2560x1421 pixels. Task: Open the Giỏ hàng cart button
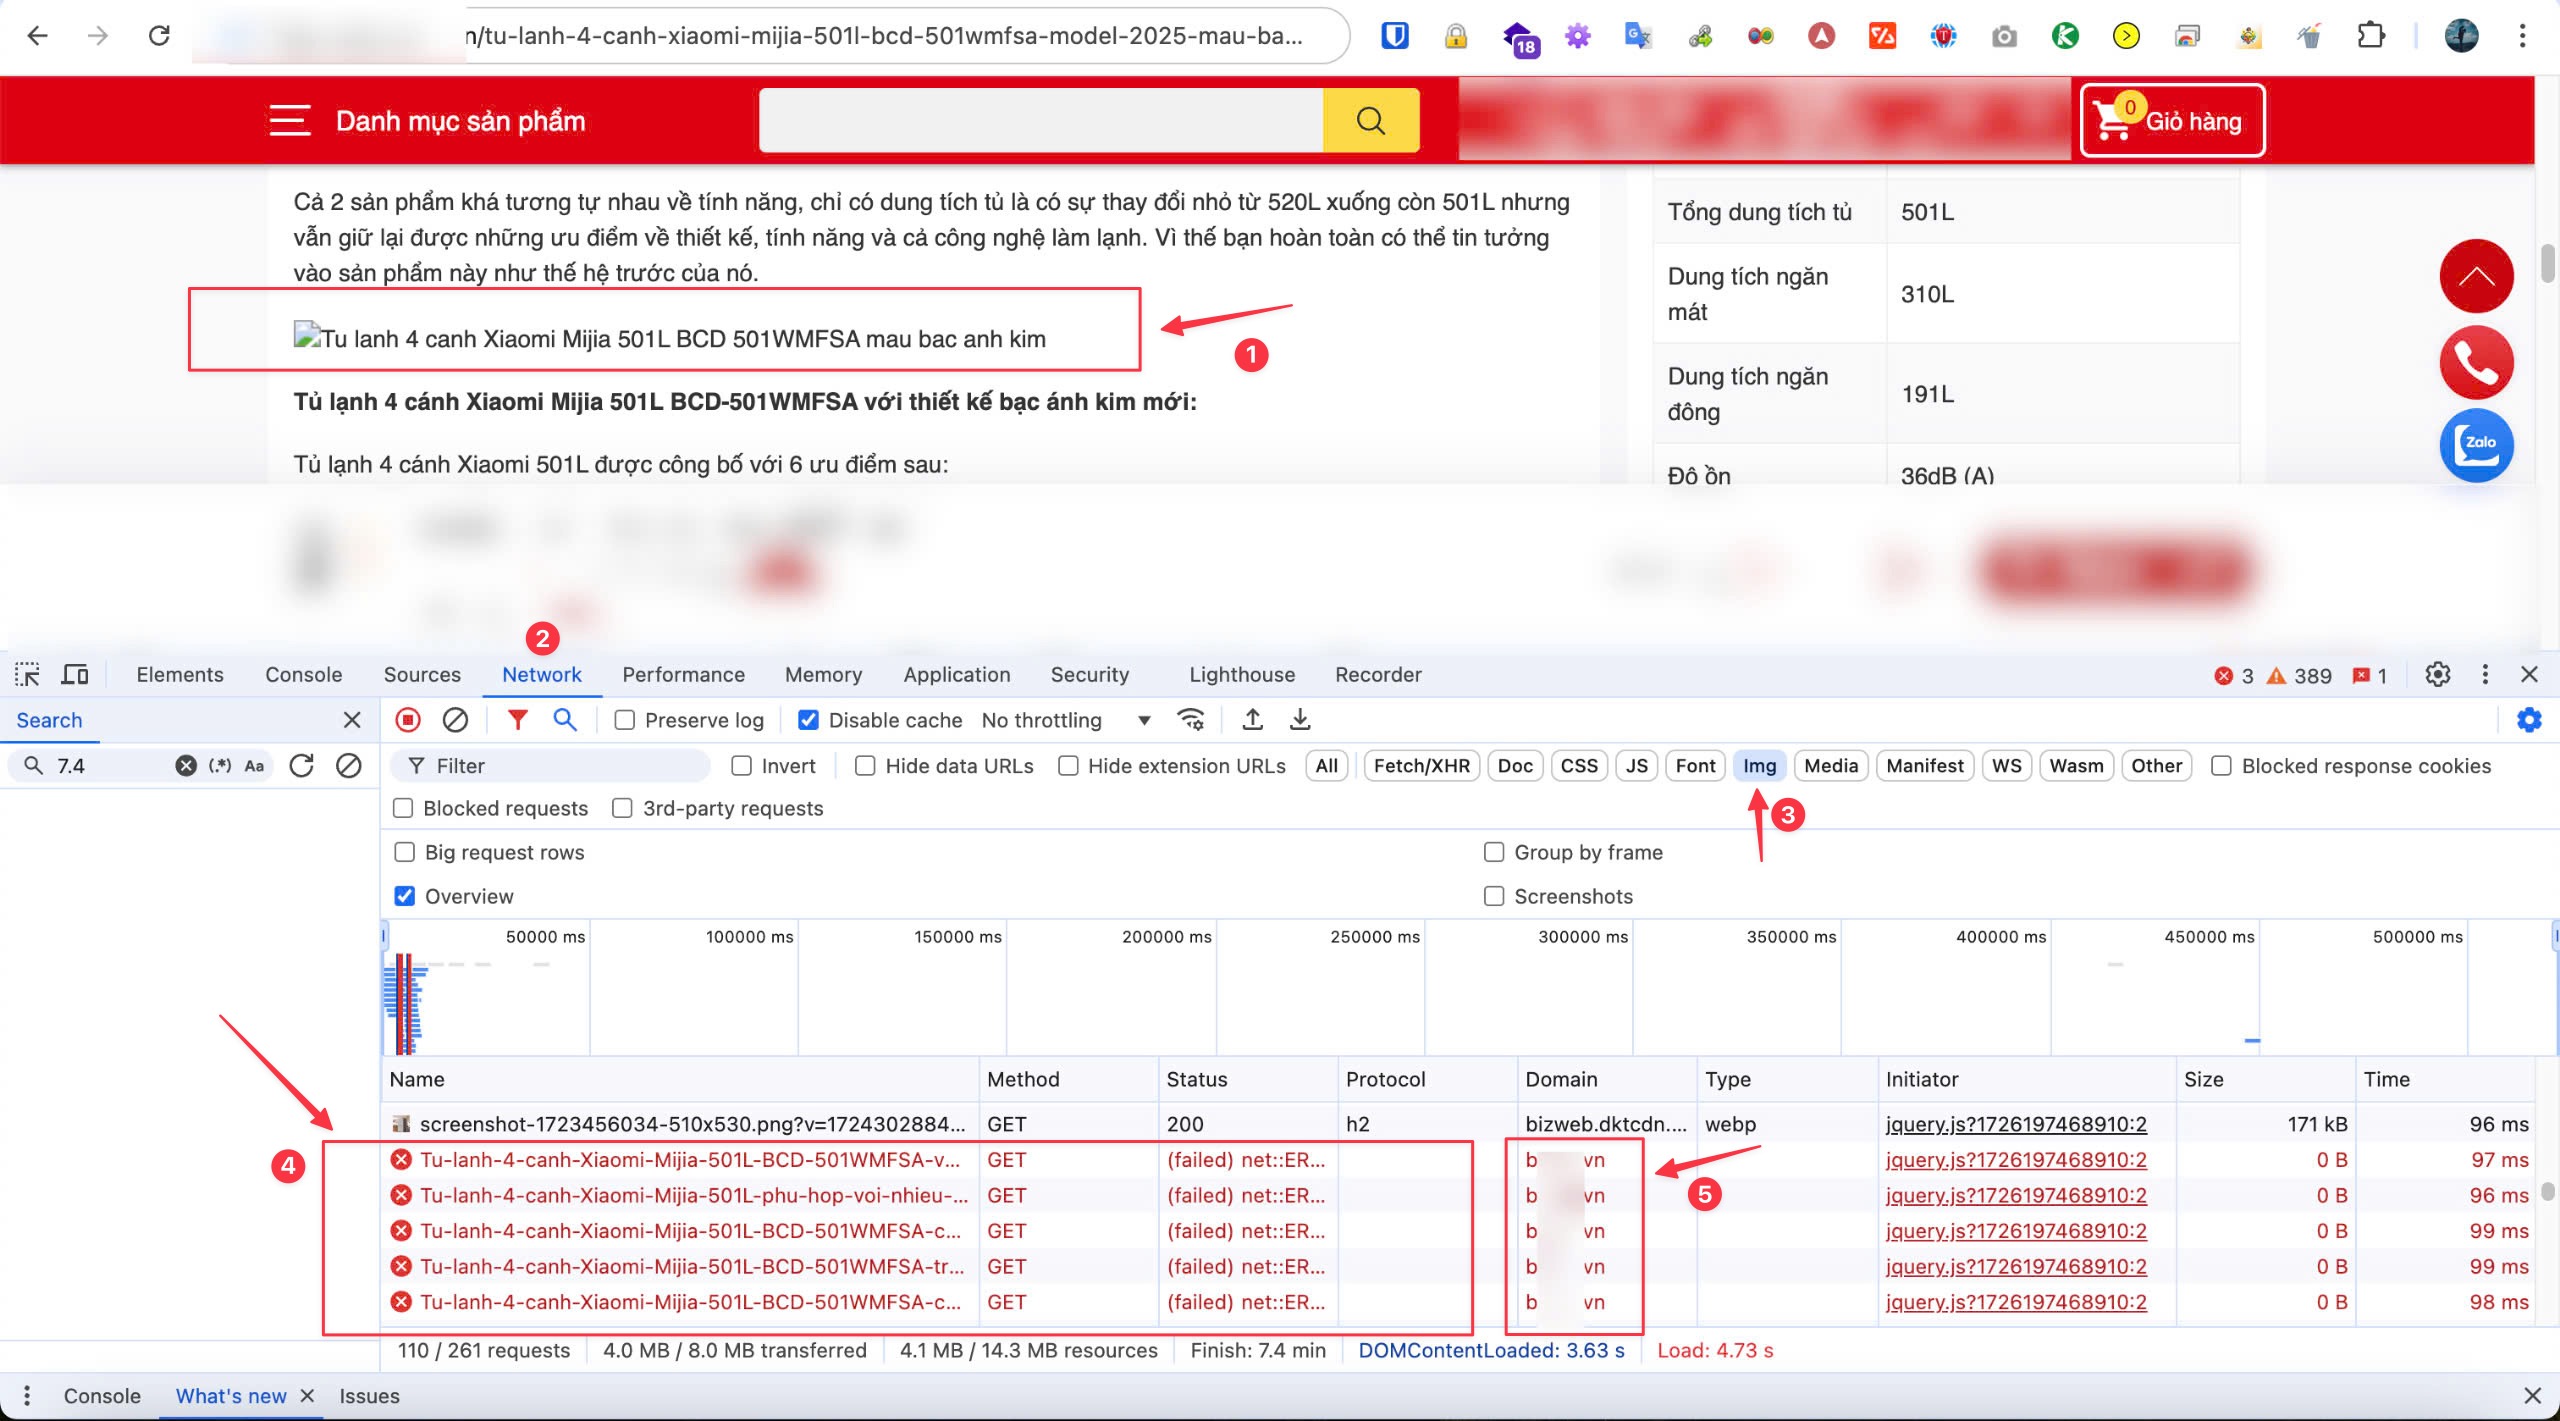(x=2172, y=121)
